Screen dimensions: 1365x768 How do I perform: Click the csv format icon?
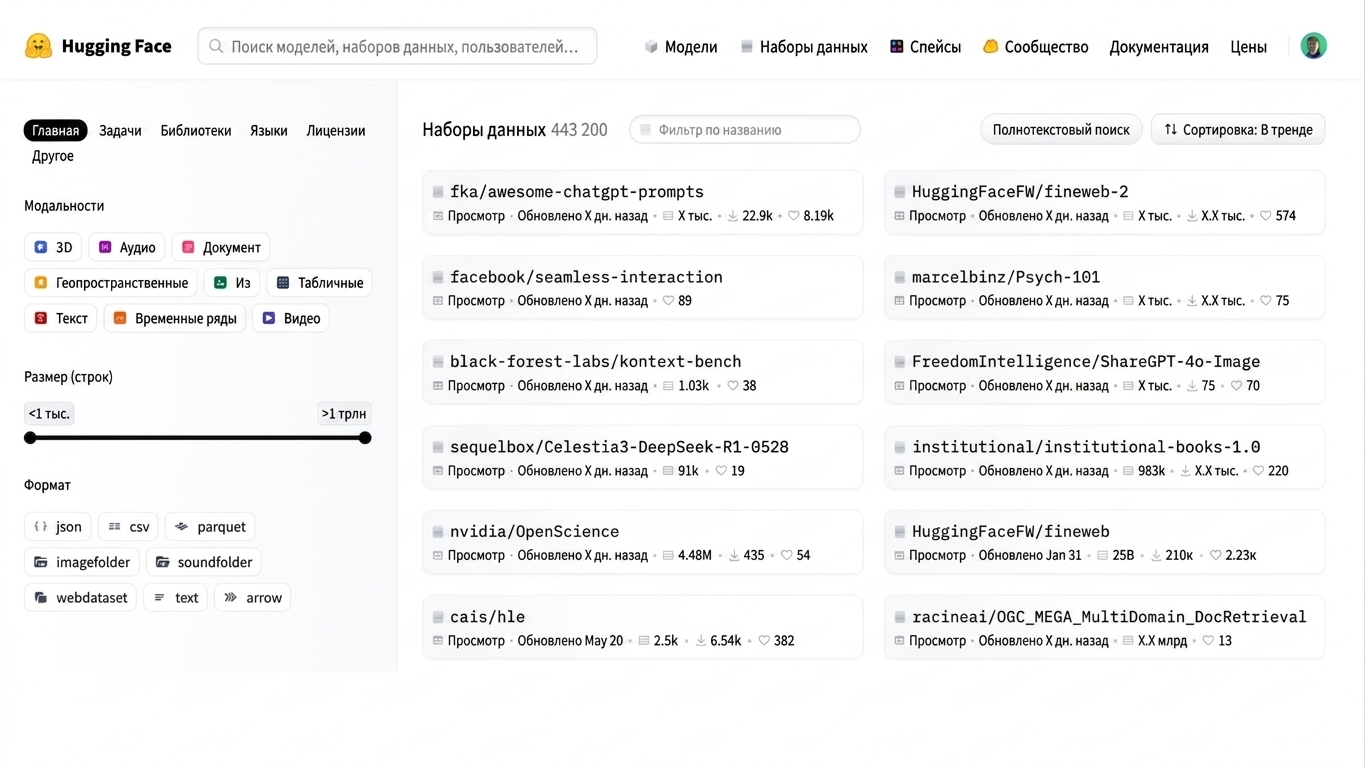pyautogui.click(x=115, y=526)
